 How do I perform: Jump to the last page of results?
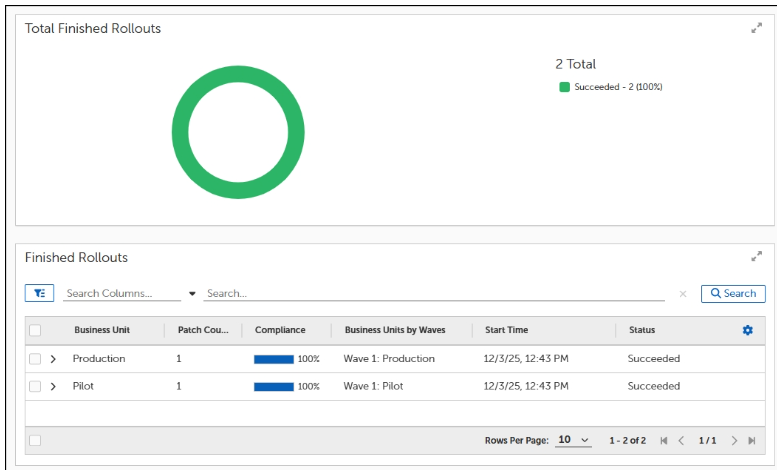(x=752, y=440)
